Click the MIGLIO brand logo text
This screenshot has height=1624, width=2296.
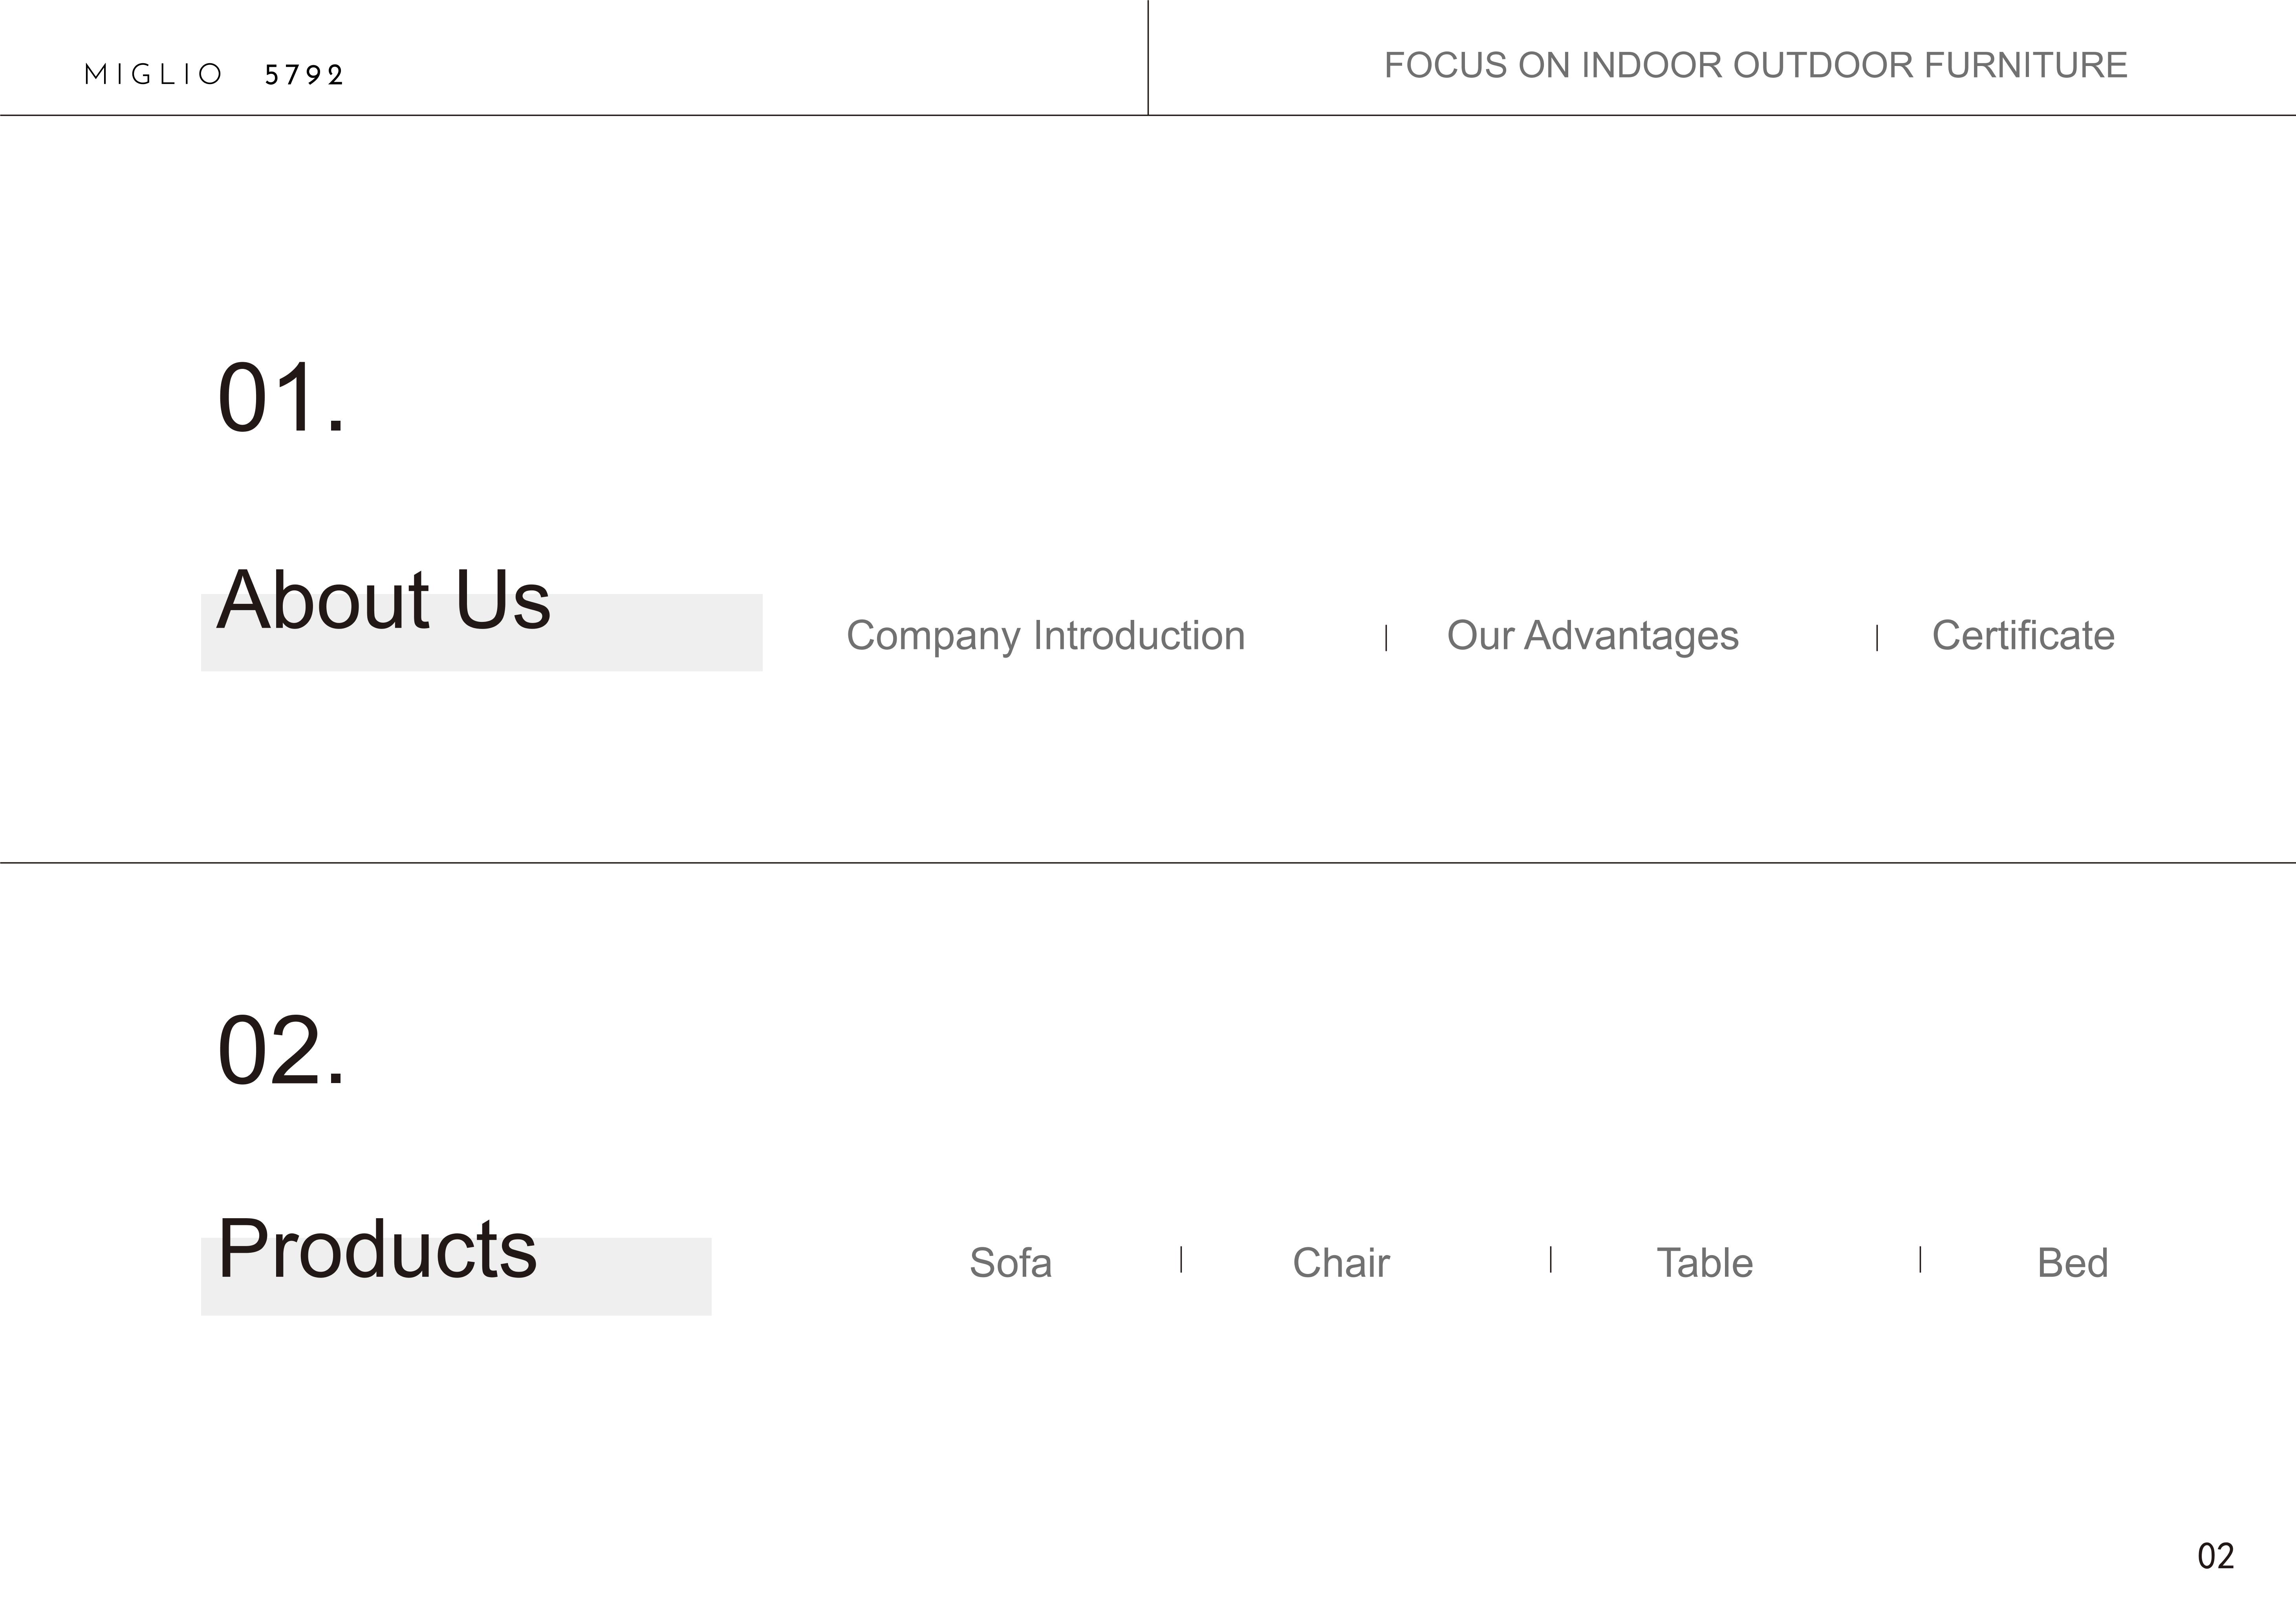153,75
